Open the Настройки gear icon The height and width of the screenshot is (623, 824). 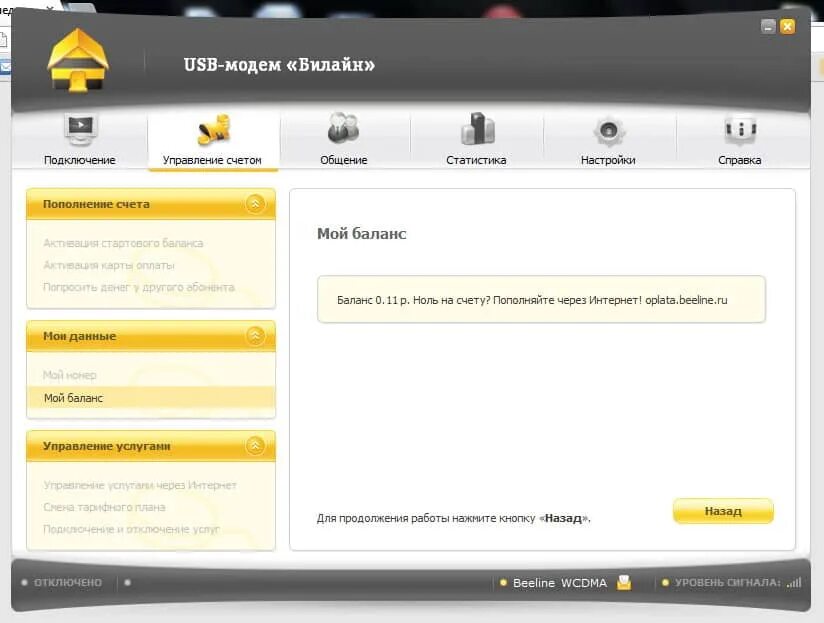[x=609, y=130]
